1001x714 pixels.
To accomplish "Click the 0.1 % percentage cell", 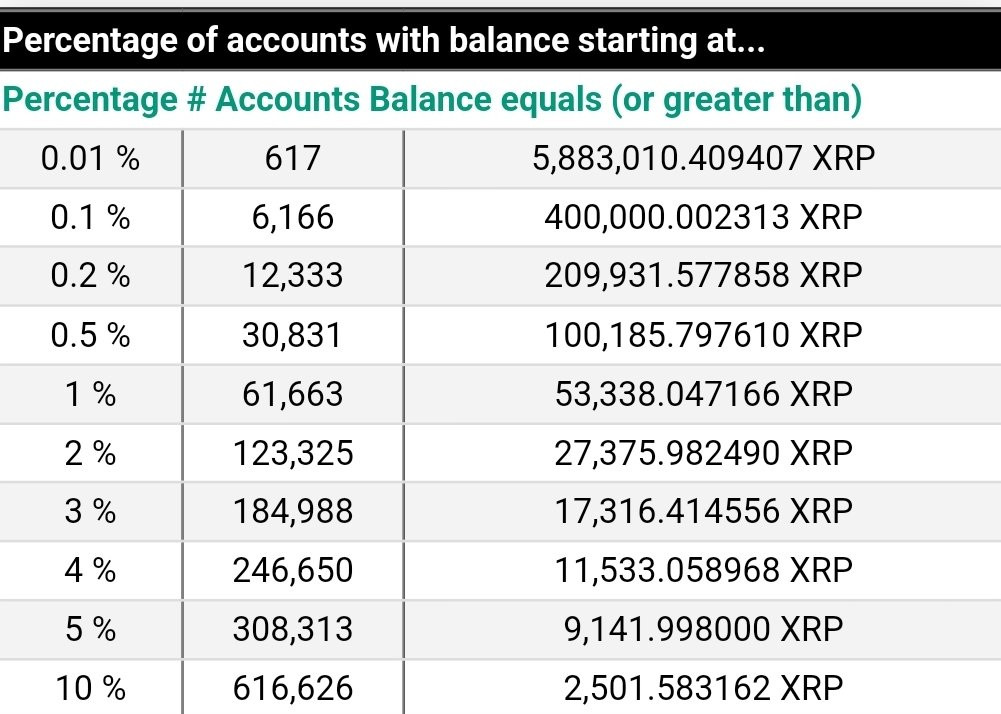I will coord(91,217).
